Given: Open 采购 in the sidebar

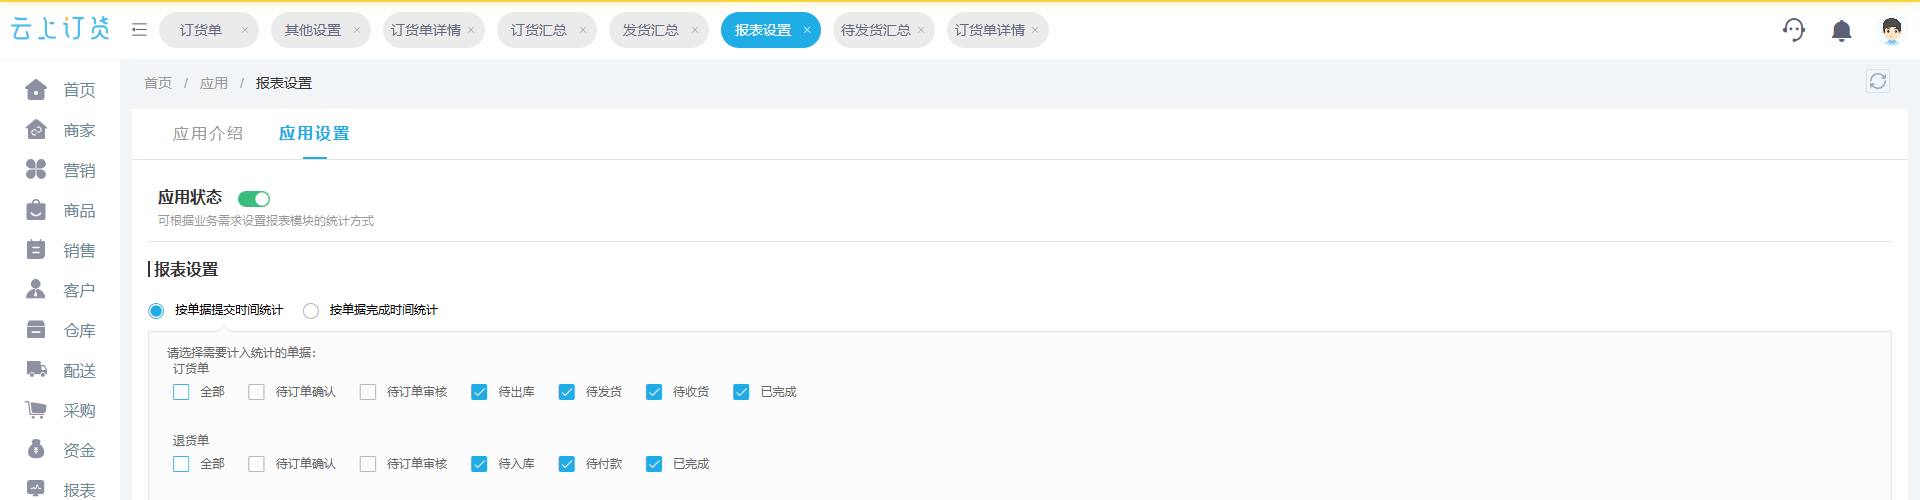Looking at the screenshot, I should coord(60,410).
